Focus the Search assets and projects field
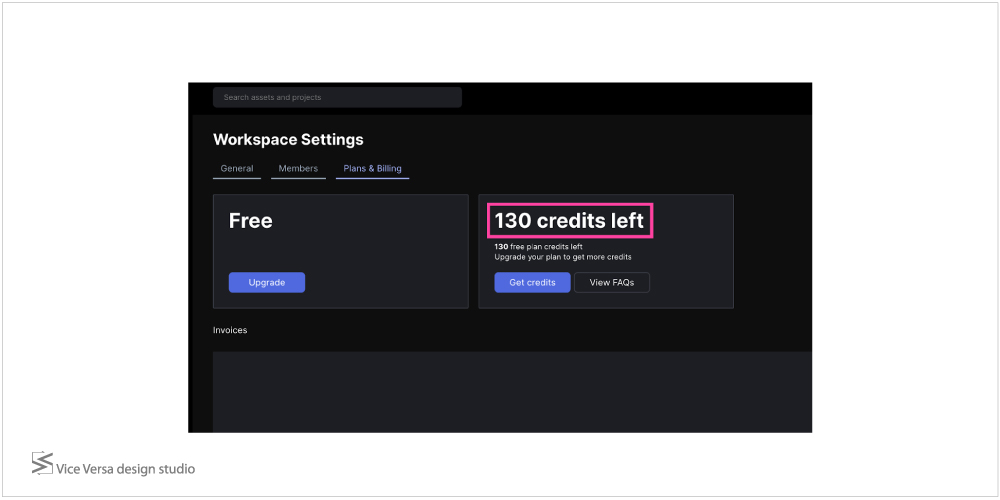Image resolution: width=1000 pixels, height=500 pixels. pyautogui.click(x=337, y=97)
